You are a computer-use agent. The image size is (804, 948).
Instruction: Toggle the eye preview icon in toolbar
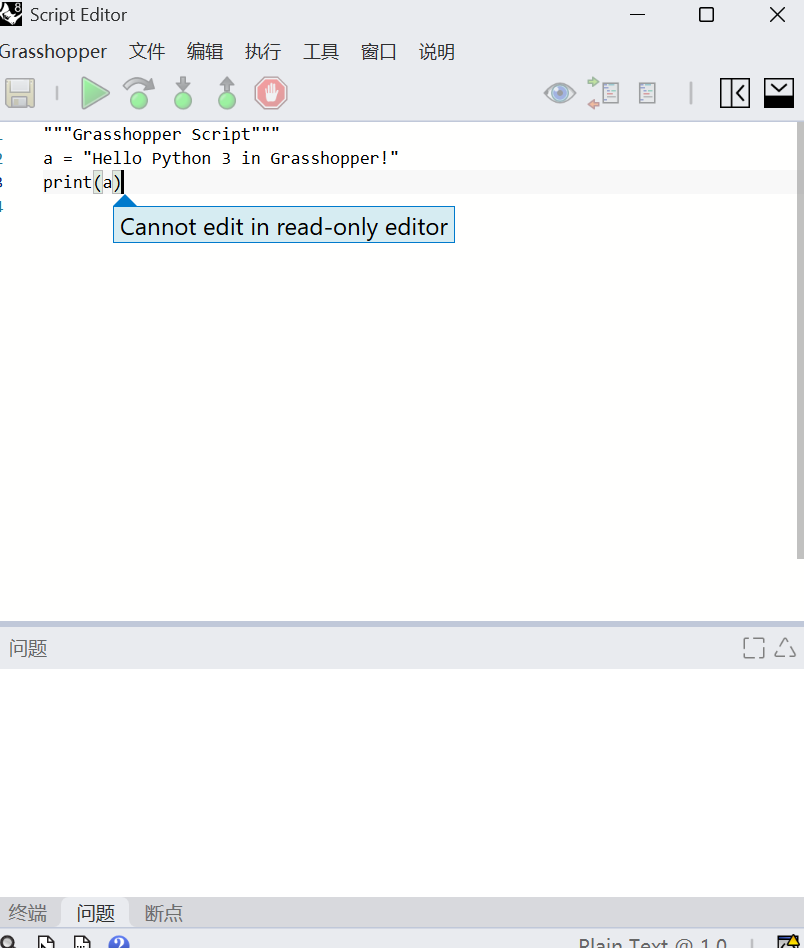click(559, 94)
